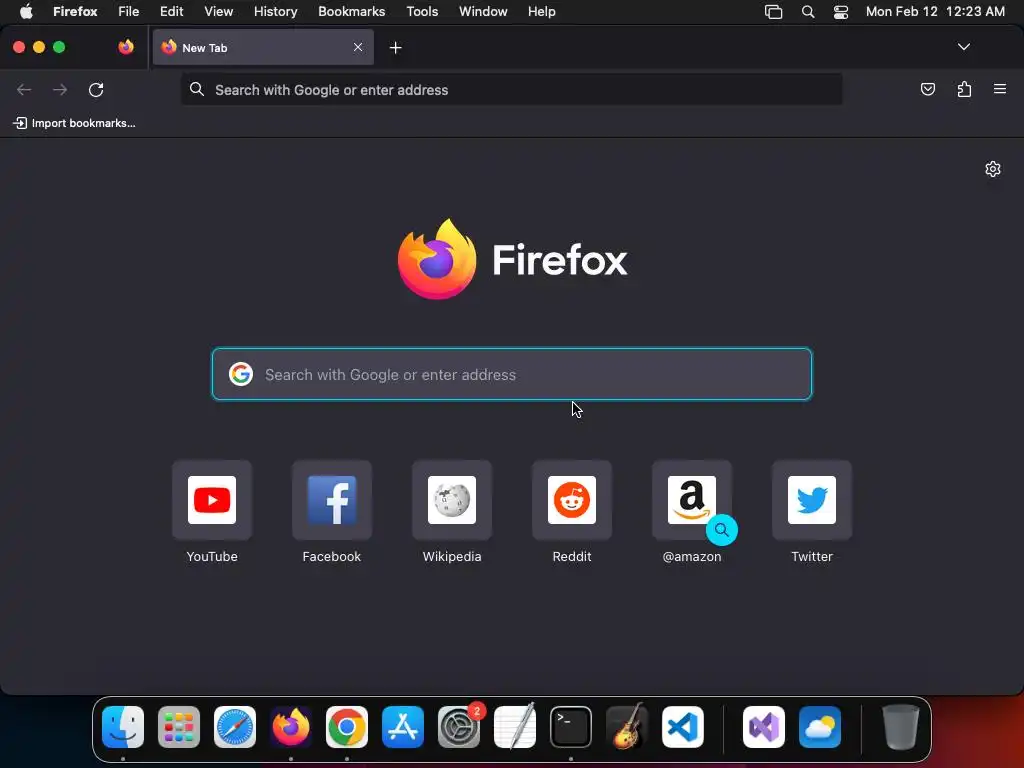The width and height of the screenshot is (1024, 768).
Task: Open System Settings in the Dock
Action: (459, 727)
